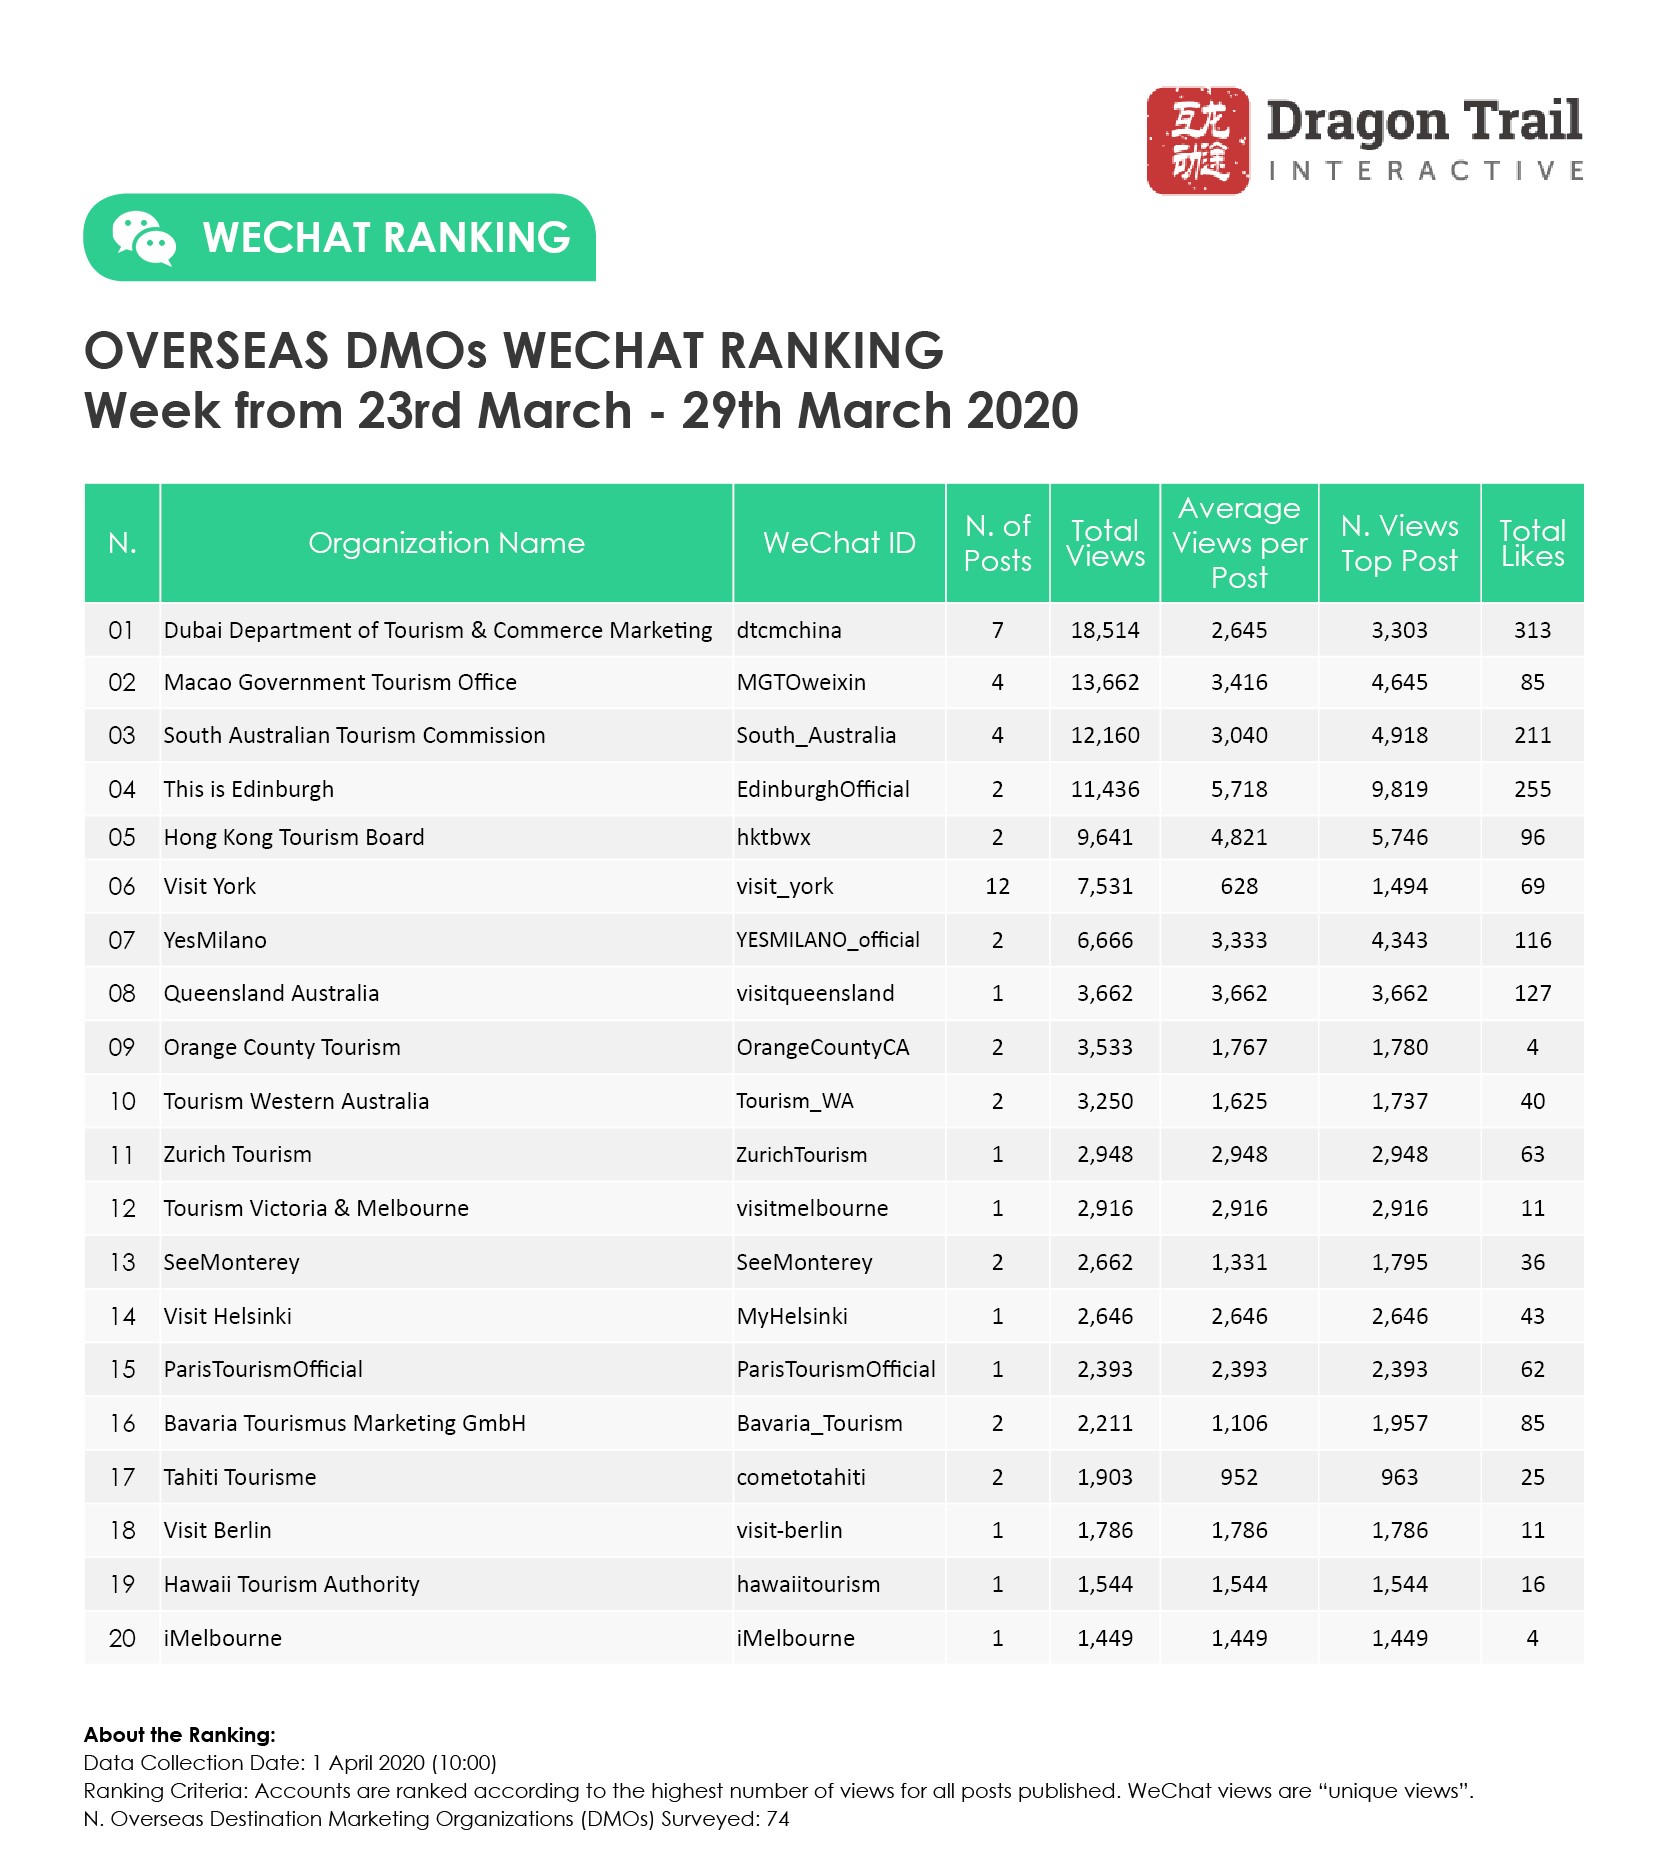Select the Visit York row name
This screenshot has height=1866, width=1660.
(x=210, y=886)
